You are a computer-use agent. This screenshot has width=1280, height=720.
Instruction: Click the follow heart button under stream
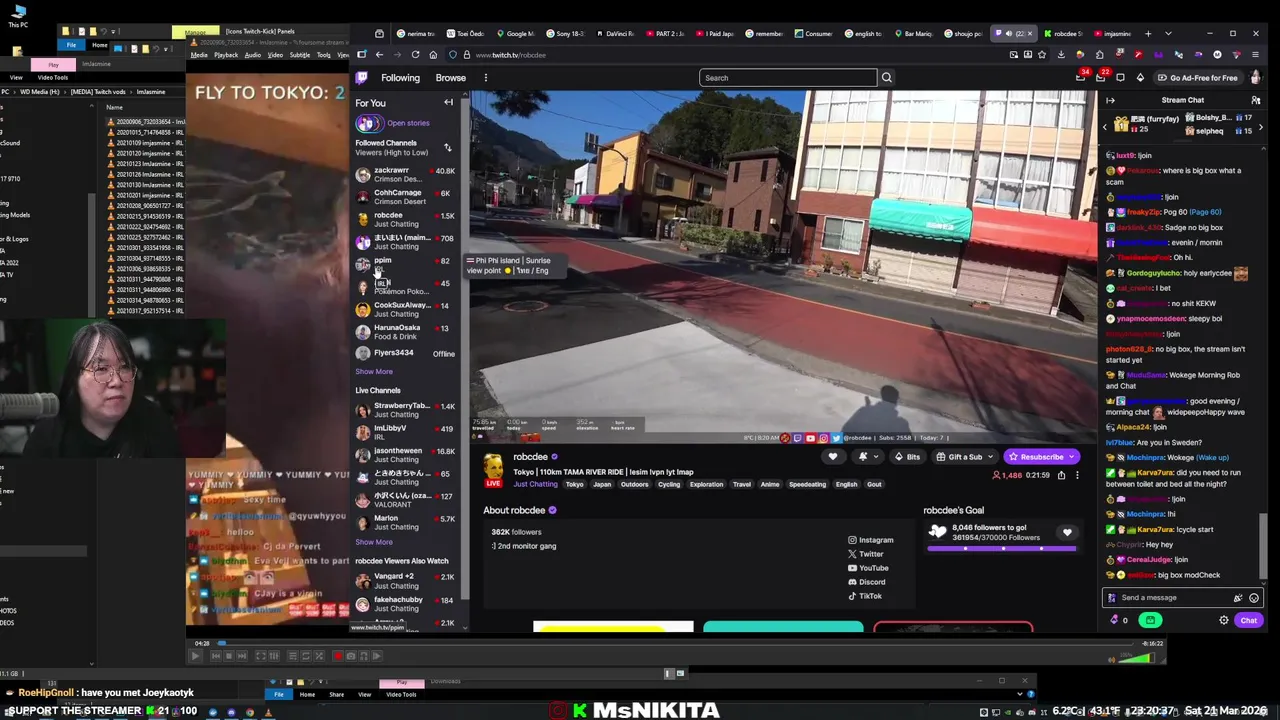832,457
